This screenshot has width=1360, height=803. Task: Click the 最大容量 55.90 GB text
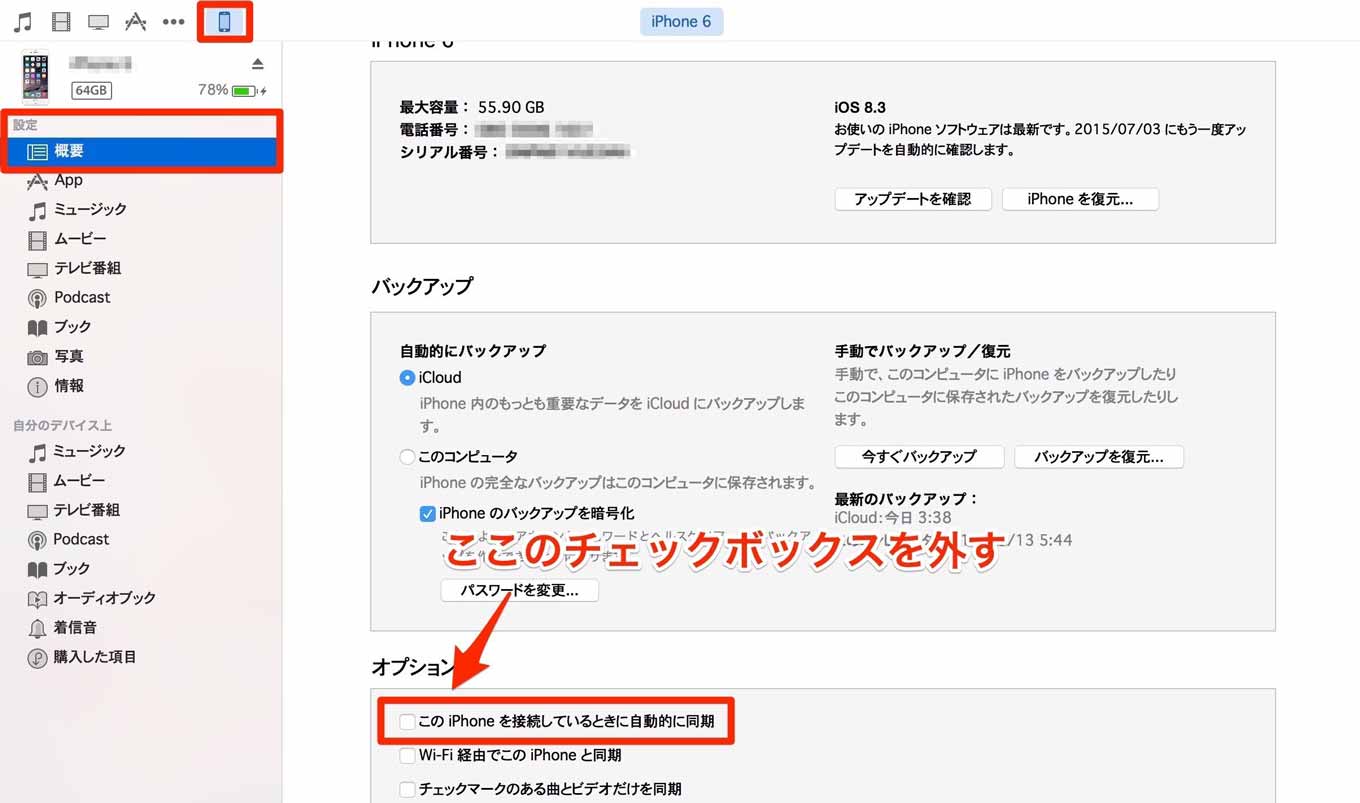point(472,107)
